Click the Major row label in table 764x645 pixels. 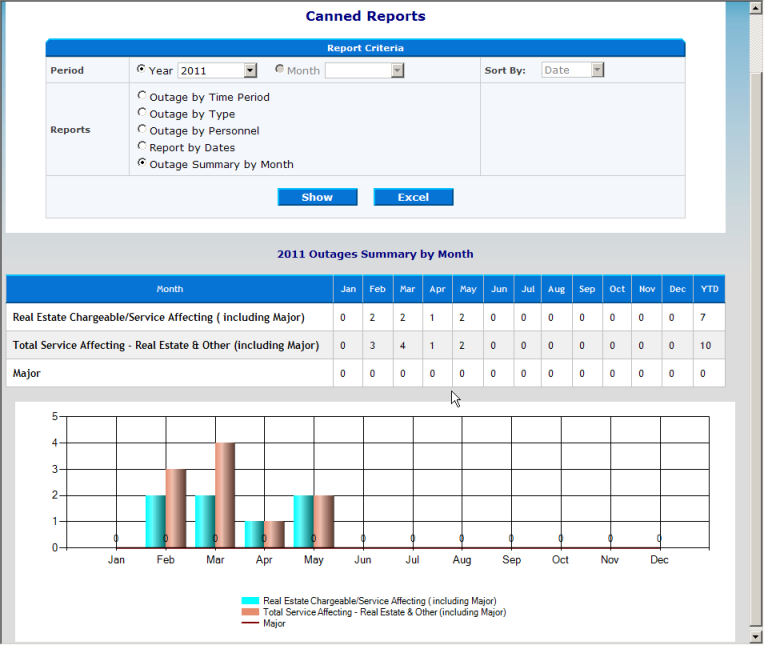(x=26, y=374)
